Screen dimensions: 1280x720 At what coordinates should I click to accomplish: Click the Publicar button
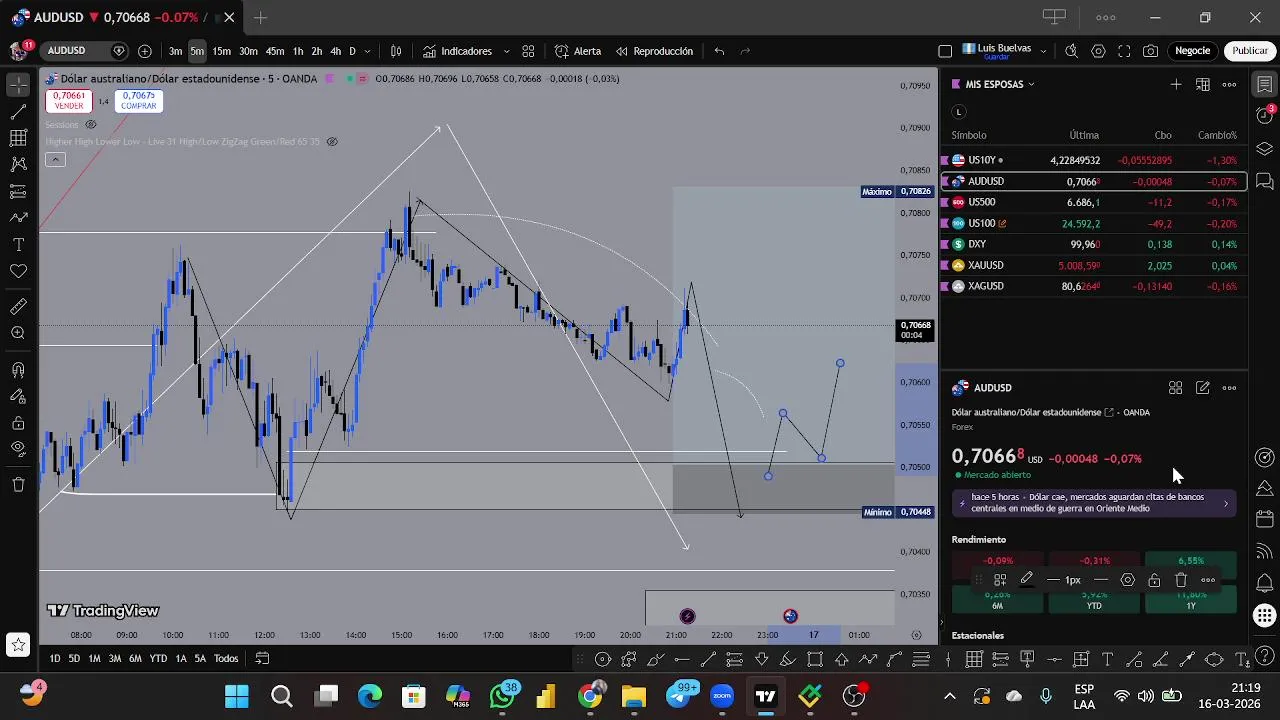coord(1250,51)
